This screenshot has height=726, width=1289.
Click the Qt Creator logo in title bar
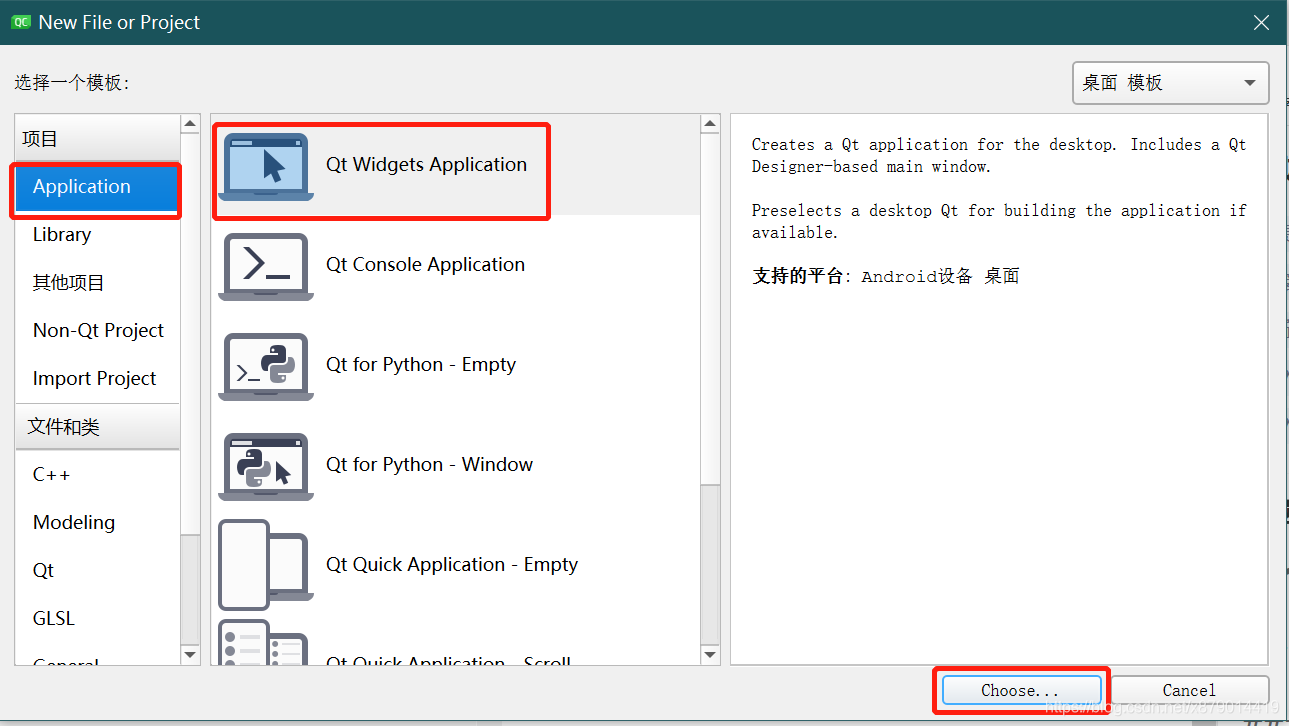21,22
